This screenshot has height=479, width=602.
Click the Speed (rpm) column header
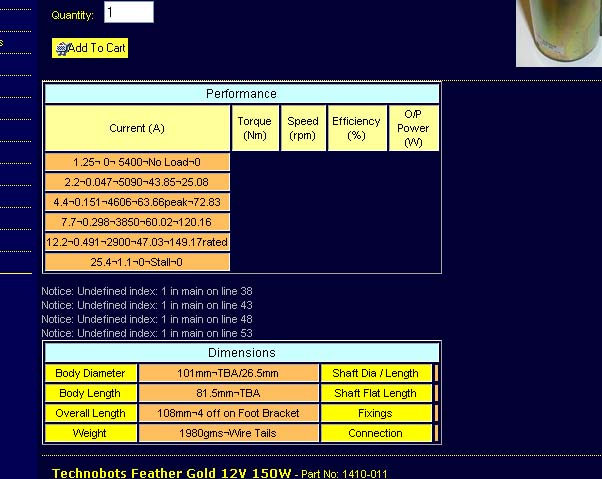[302, 128]
